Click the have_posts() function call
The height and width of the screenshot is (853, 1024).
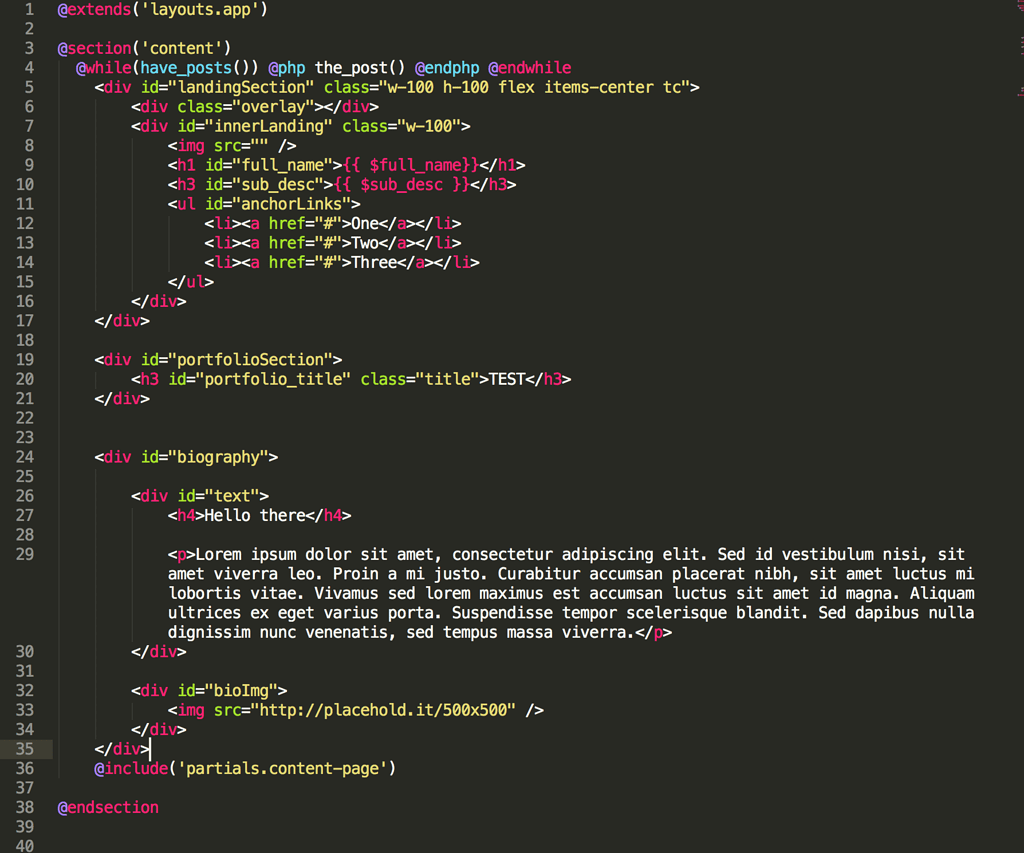click(194, 68)
